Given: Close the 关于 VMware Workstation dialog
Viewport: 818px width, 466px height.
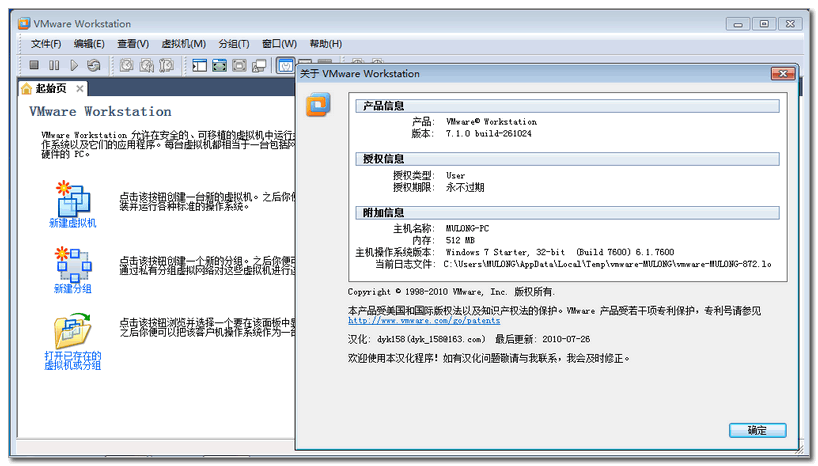Looking at the screenshot, I should pos(783,74).
